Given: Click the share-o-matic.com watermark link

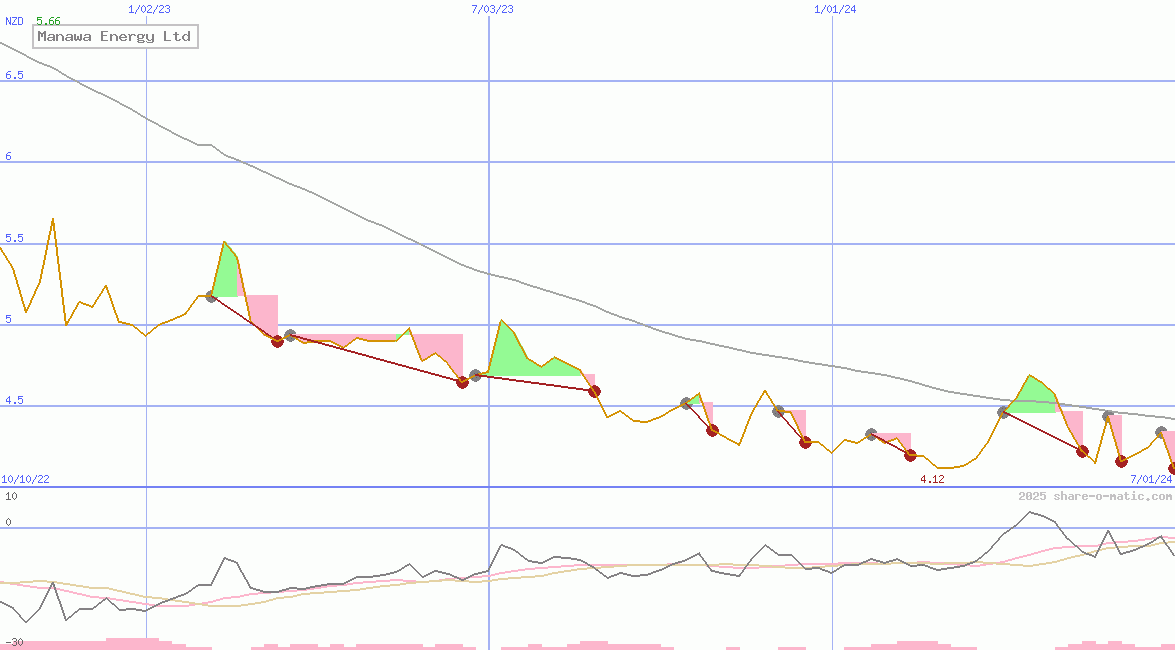Looking at the screenshot, I should pos(1095,496).
